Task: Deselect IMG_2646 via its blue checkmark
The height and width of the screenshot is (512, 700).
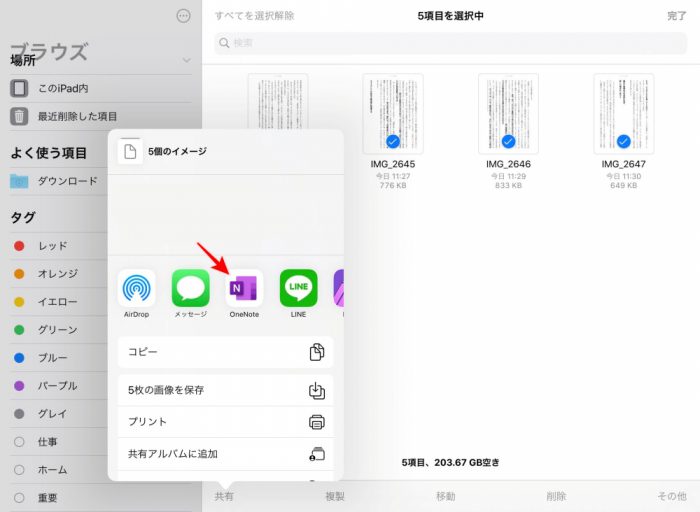Action: pyautogui.click(x=508, y=142)
